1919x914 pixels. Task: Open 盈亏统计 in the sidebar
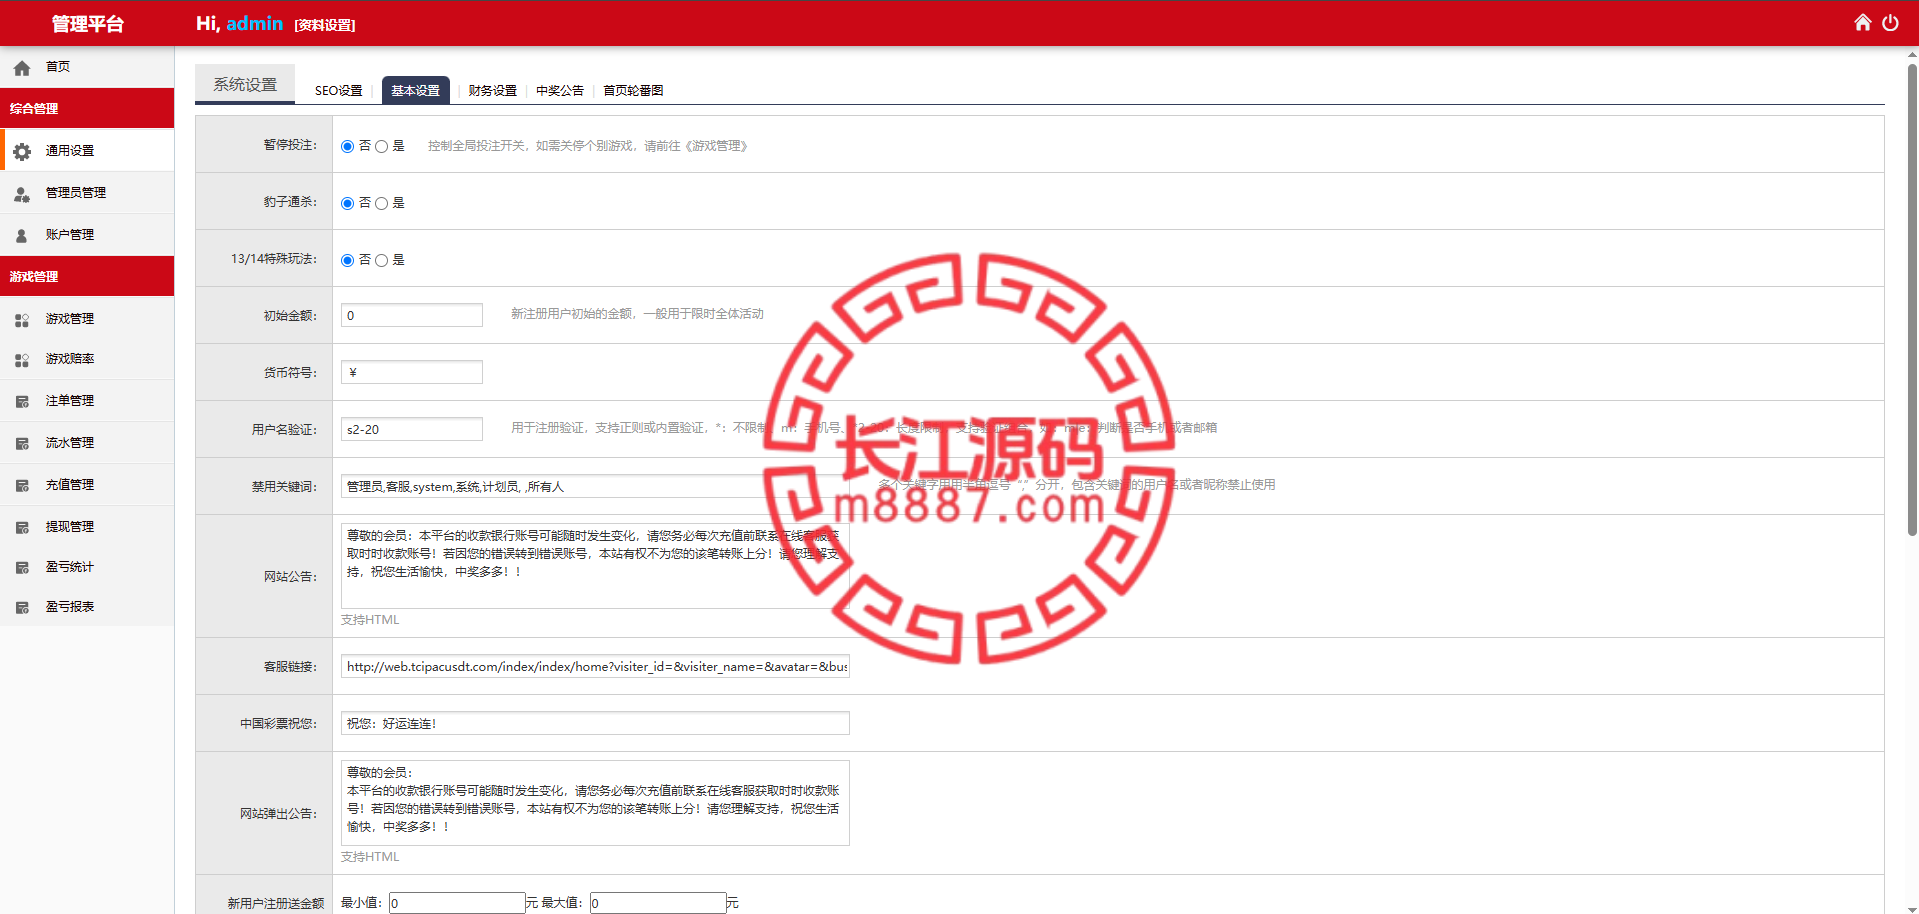click(x=87, y=567)
